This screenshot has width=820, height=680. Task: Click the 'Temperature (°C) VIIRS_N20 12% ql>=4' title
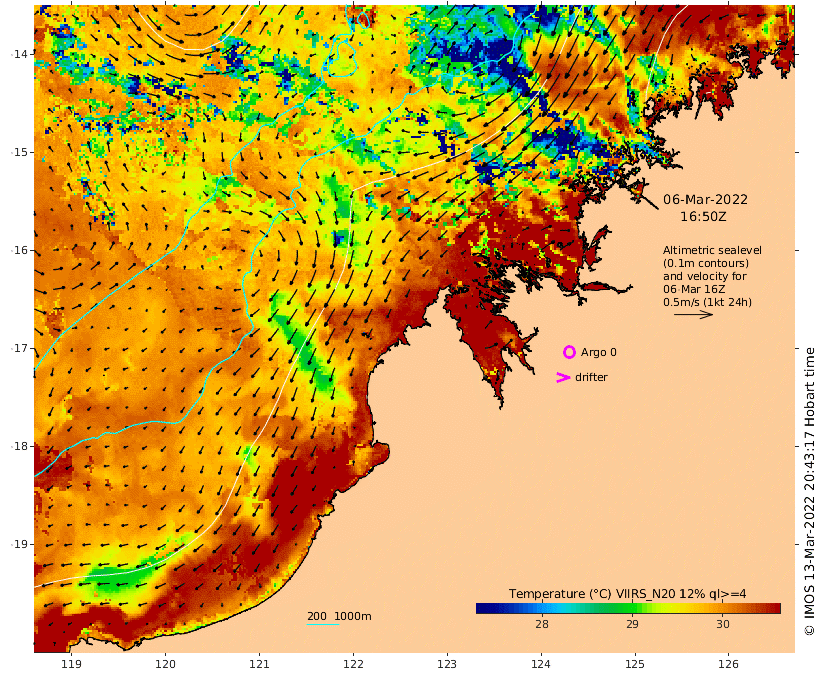click(627, 594)
